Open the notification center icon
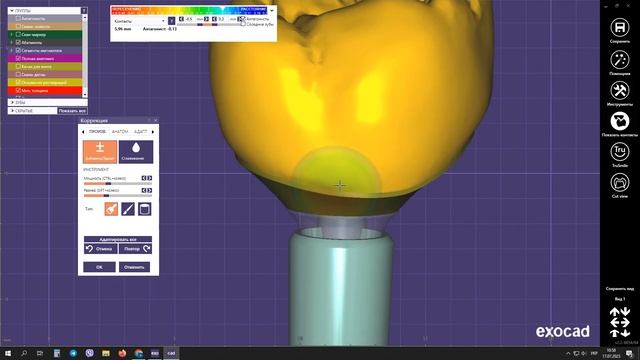Screen dimensions: 640x360 (629, 353)
